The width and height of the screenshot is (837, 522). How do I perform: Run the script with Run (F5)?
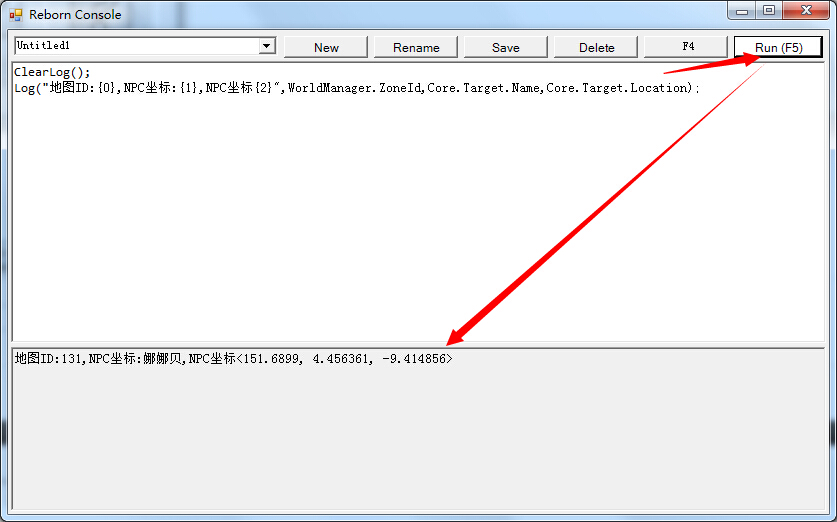point(778,48)
